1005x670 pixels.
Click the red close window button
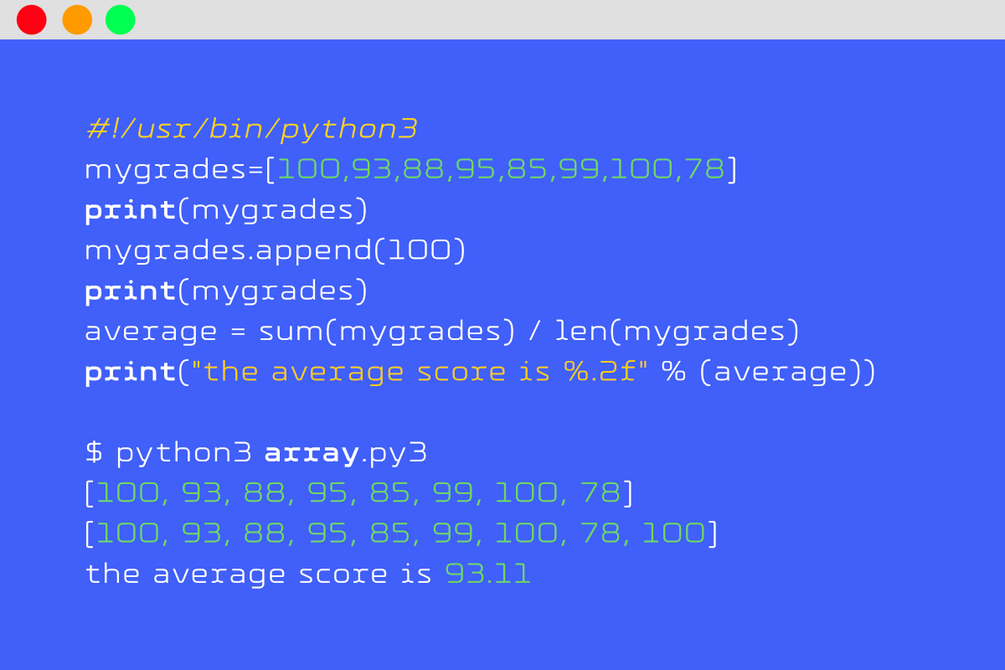[x=31, y=19]
